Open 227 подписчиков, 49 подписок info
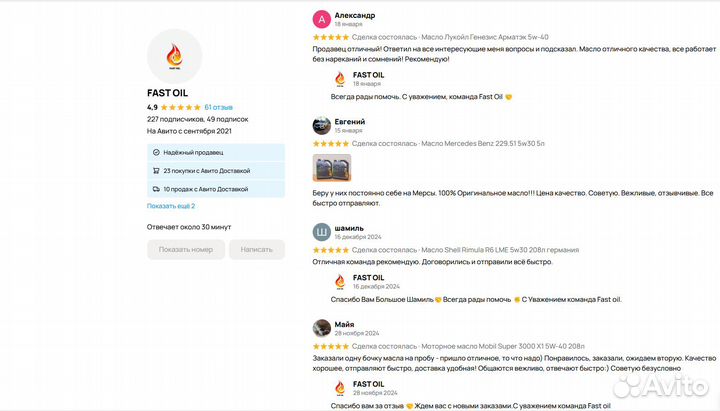 (196, 119)
